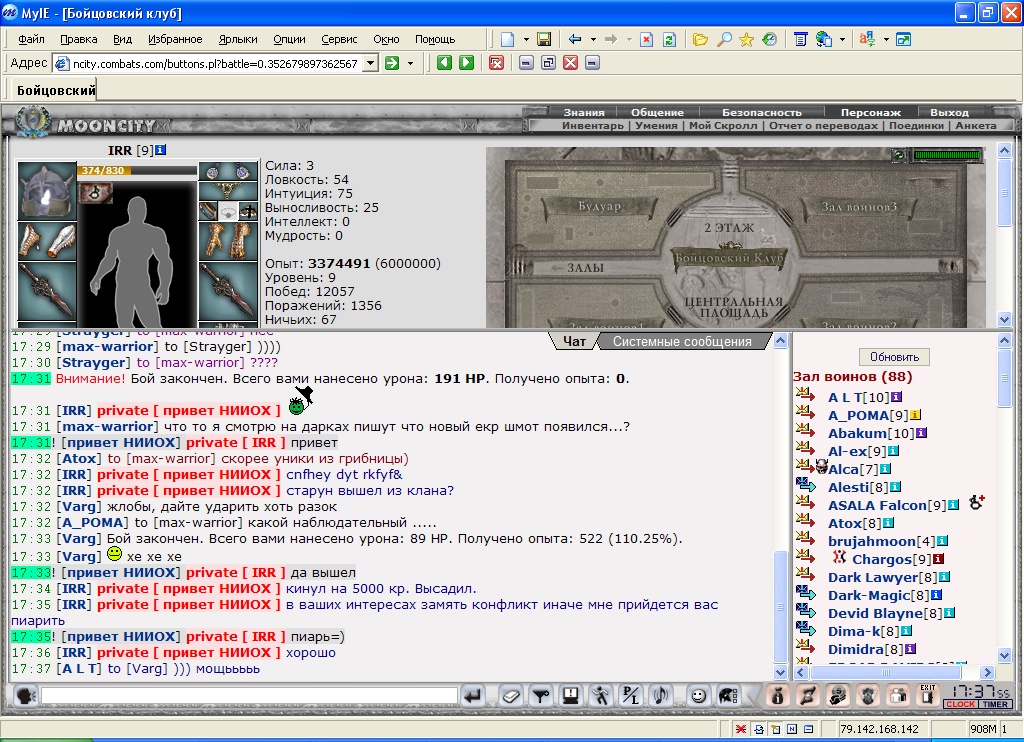Click the EXIT door icon
The image size is (1024, 742).
point(927,695)
